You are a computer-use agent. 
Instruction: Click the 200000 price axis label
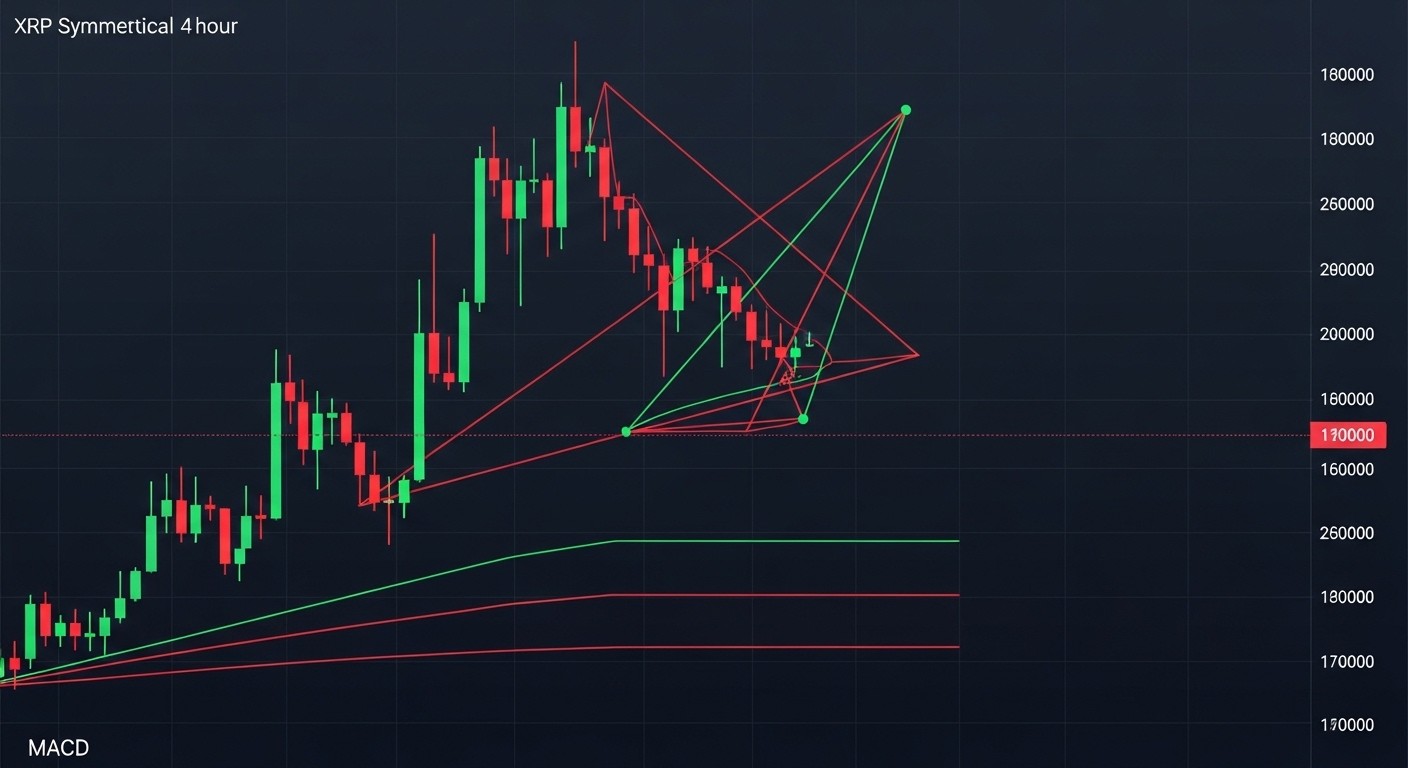click(1346, 335)
